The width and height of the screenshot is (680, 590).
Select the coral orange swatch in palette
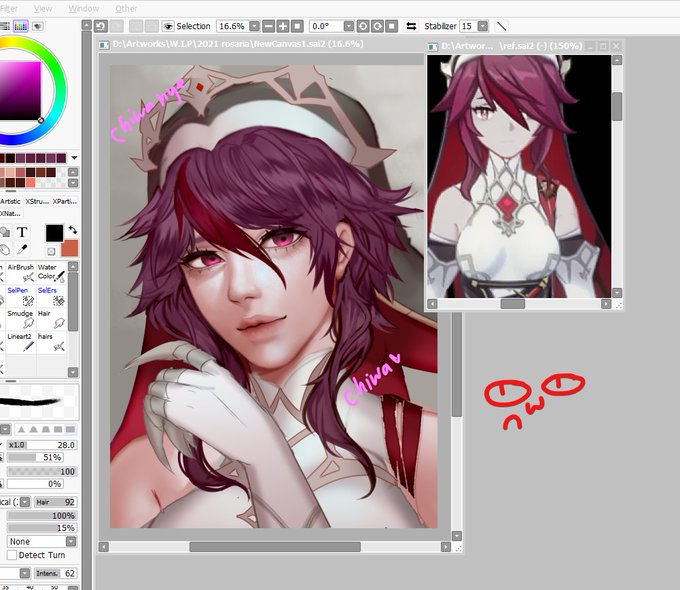click(x=30, y=182)
